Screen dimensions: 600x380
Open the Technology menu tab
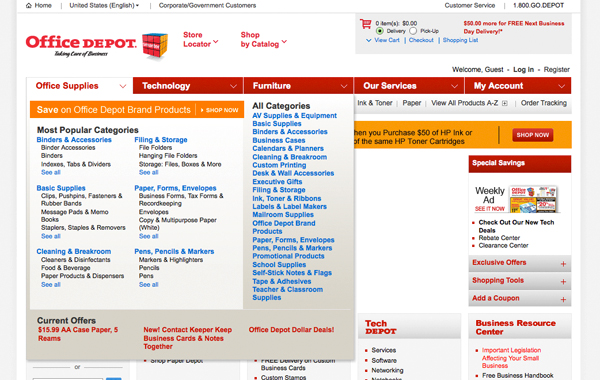pyautogui.click(x=188, y=86)
